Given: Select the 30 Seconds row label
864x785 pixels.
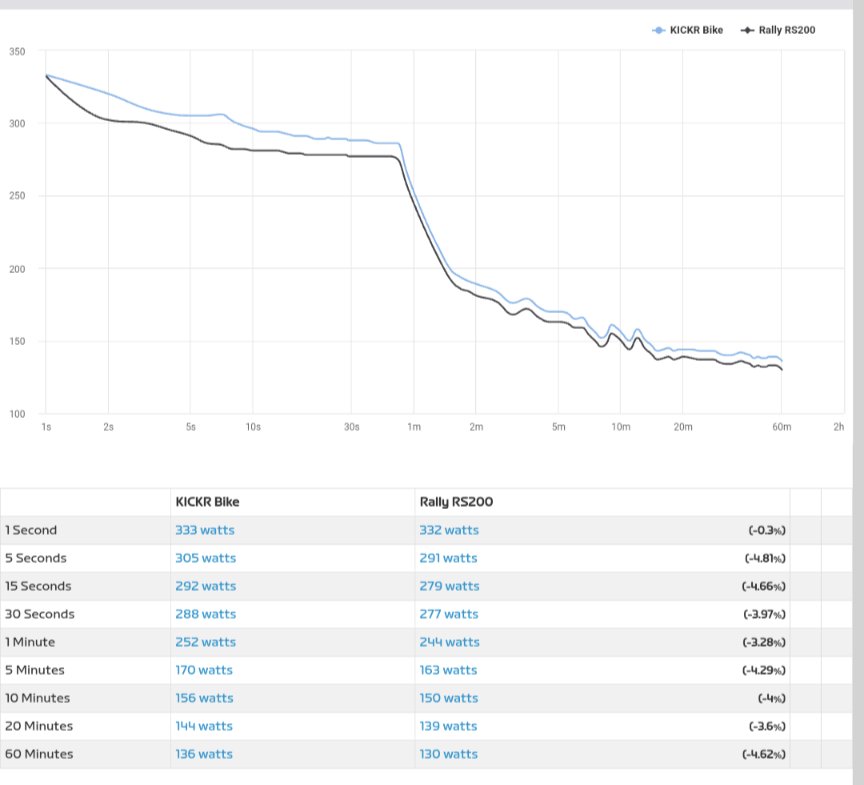Looking at the screenshot, I should click(x=40, y=614).
